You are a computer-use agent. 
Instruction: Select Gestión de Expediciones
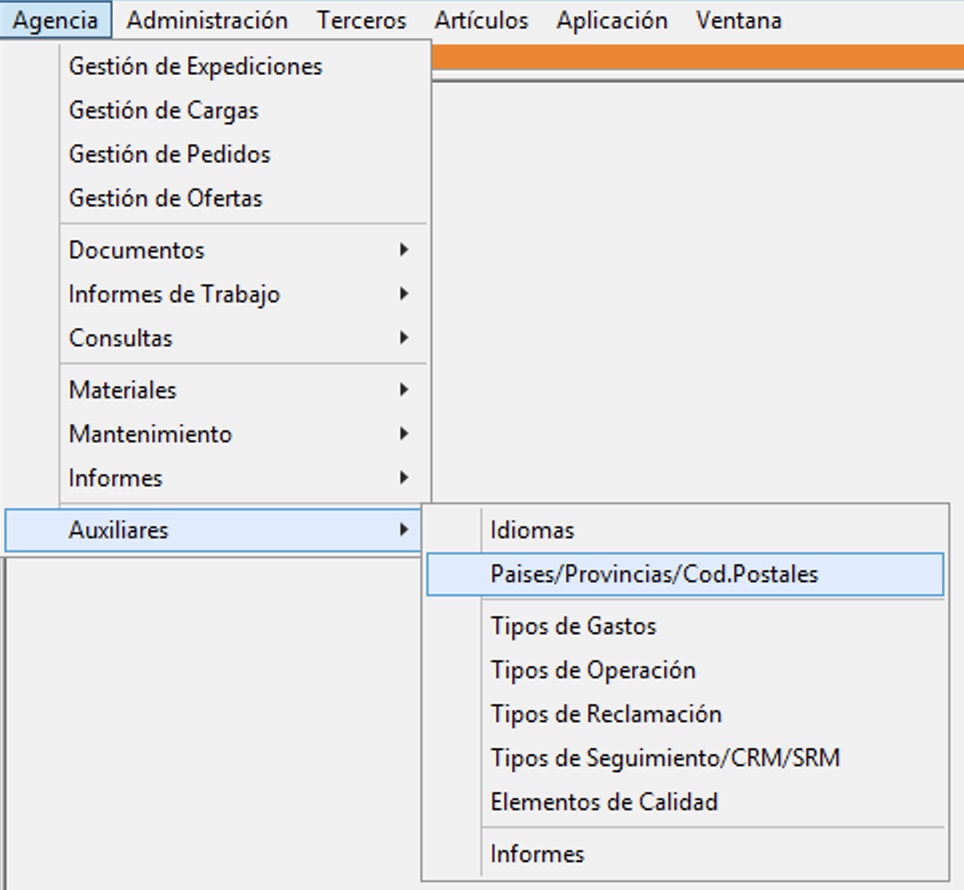tap(196, 67)
